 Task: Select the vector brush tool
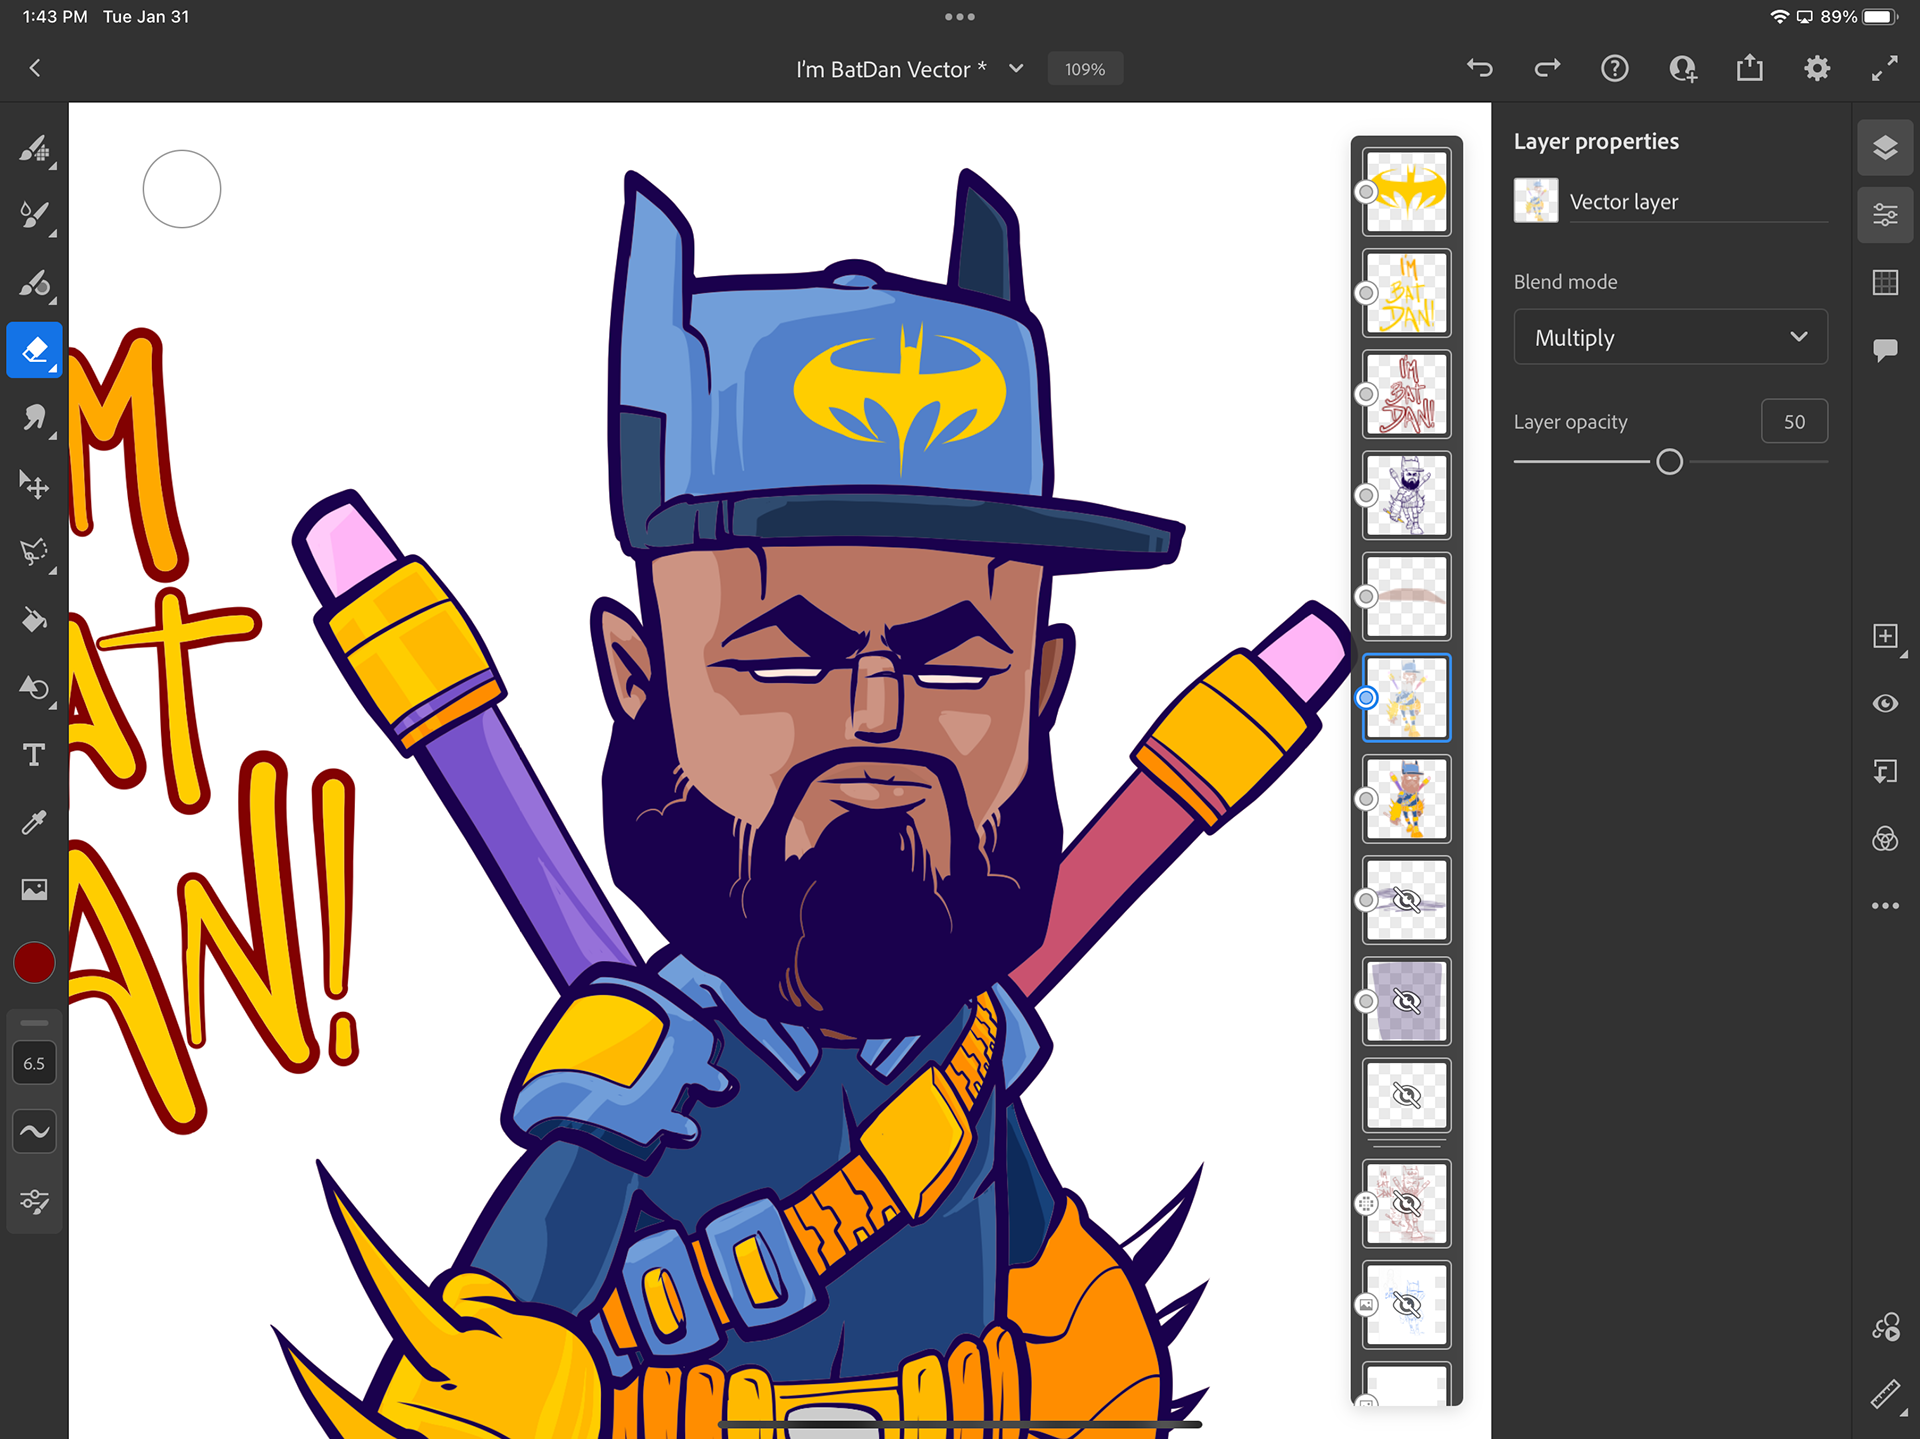[34, 283]
